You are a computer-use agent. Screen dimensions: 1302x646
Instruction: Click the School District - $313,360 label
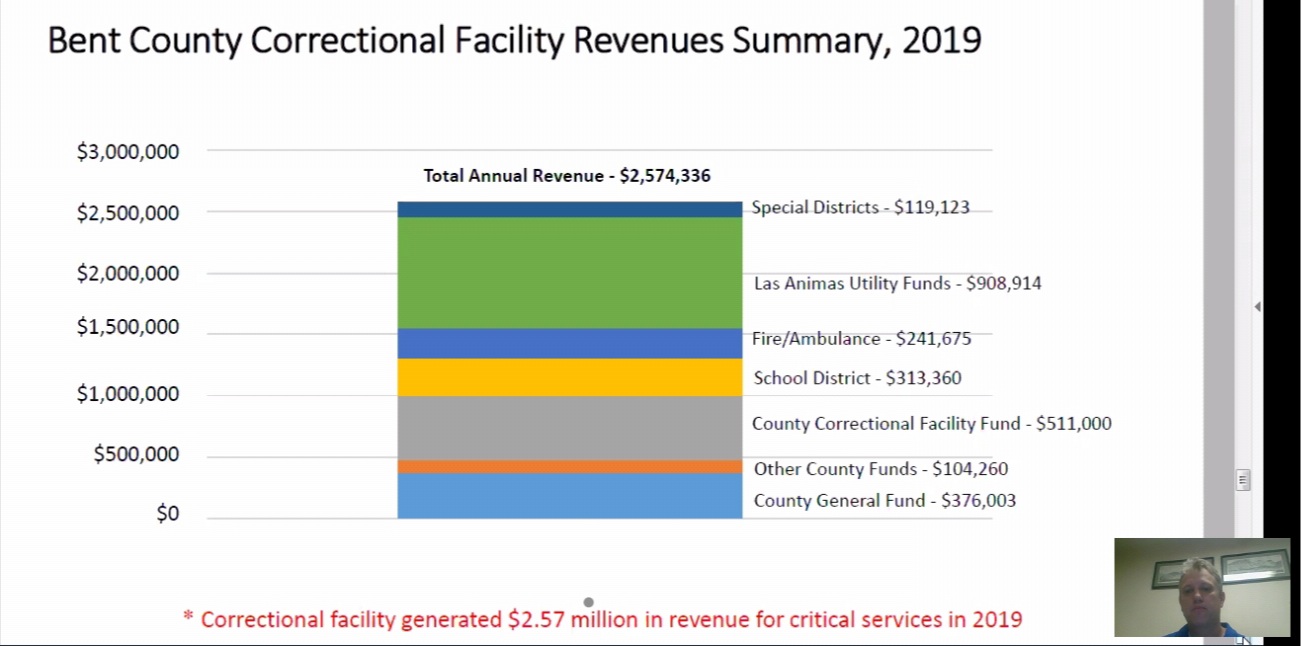point(857,378)
